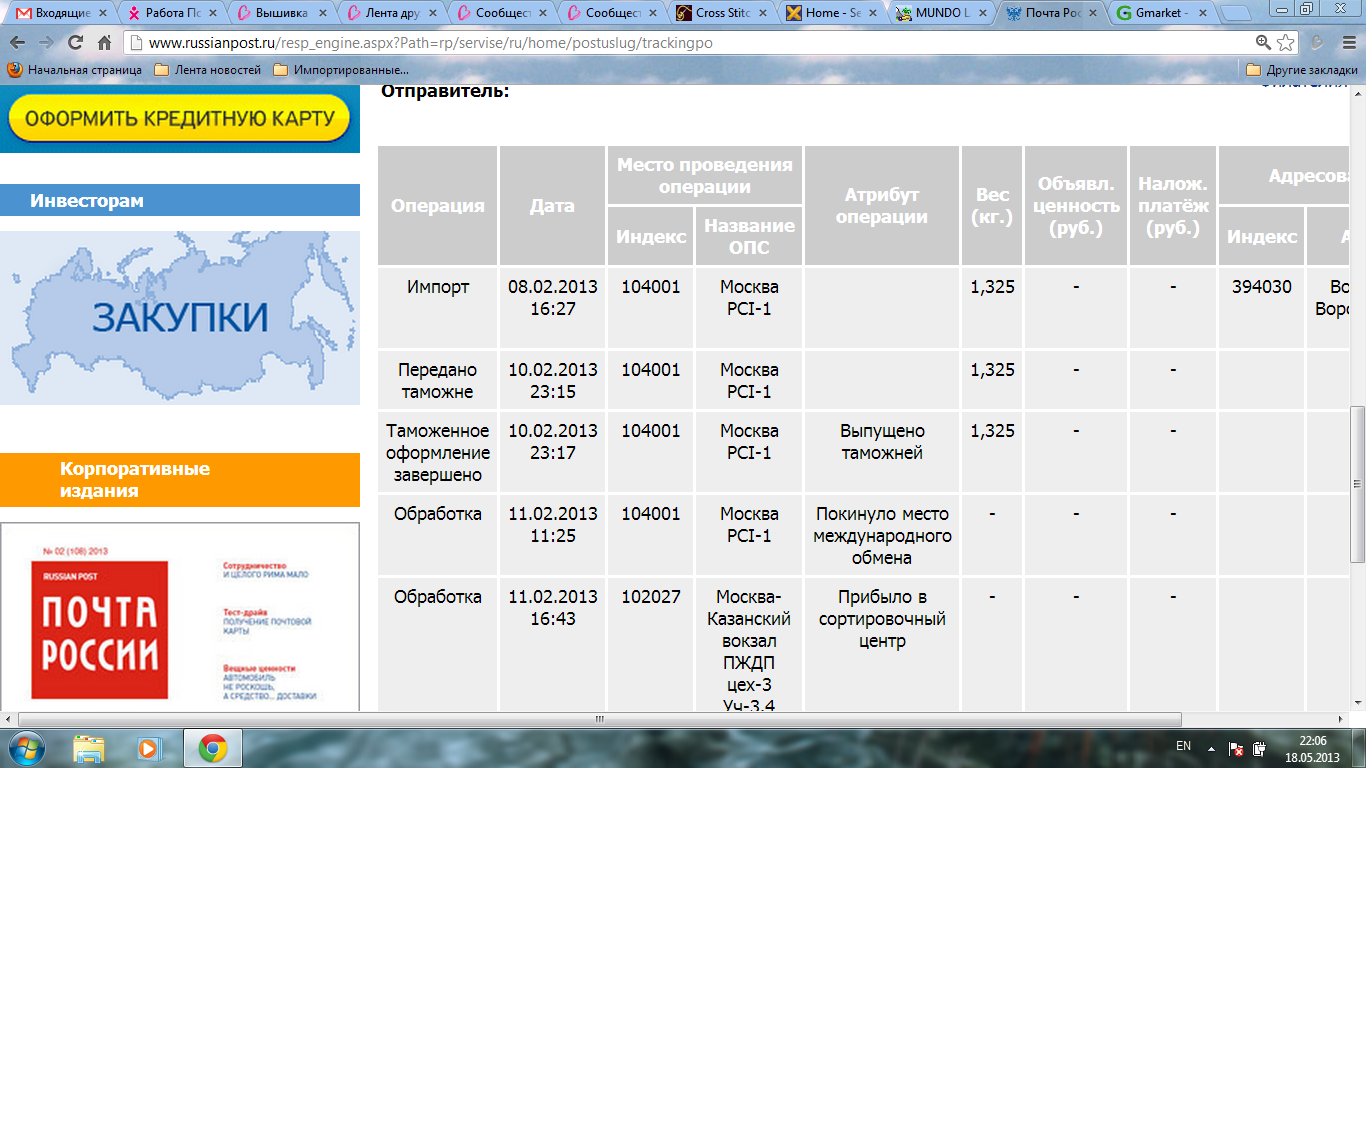The image size is (1366, 1121).
Task: Click the ОФОРМИТЬ КРЕДИТНУЮ КАРТУ banner button
Action: click(x=180, y=118)
